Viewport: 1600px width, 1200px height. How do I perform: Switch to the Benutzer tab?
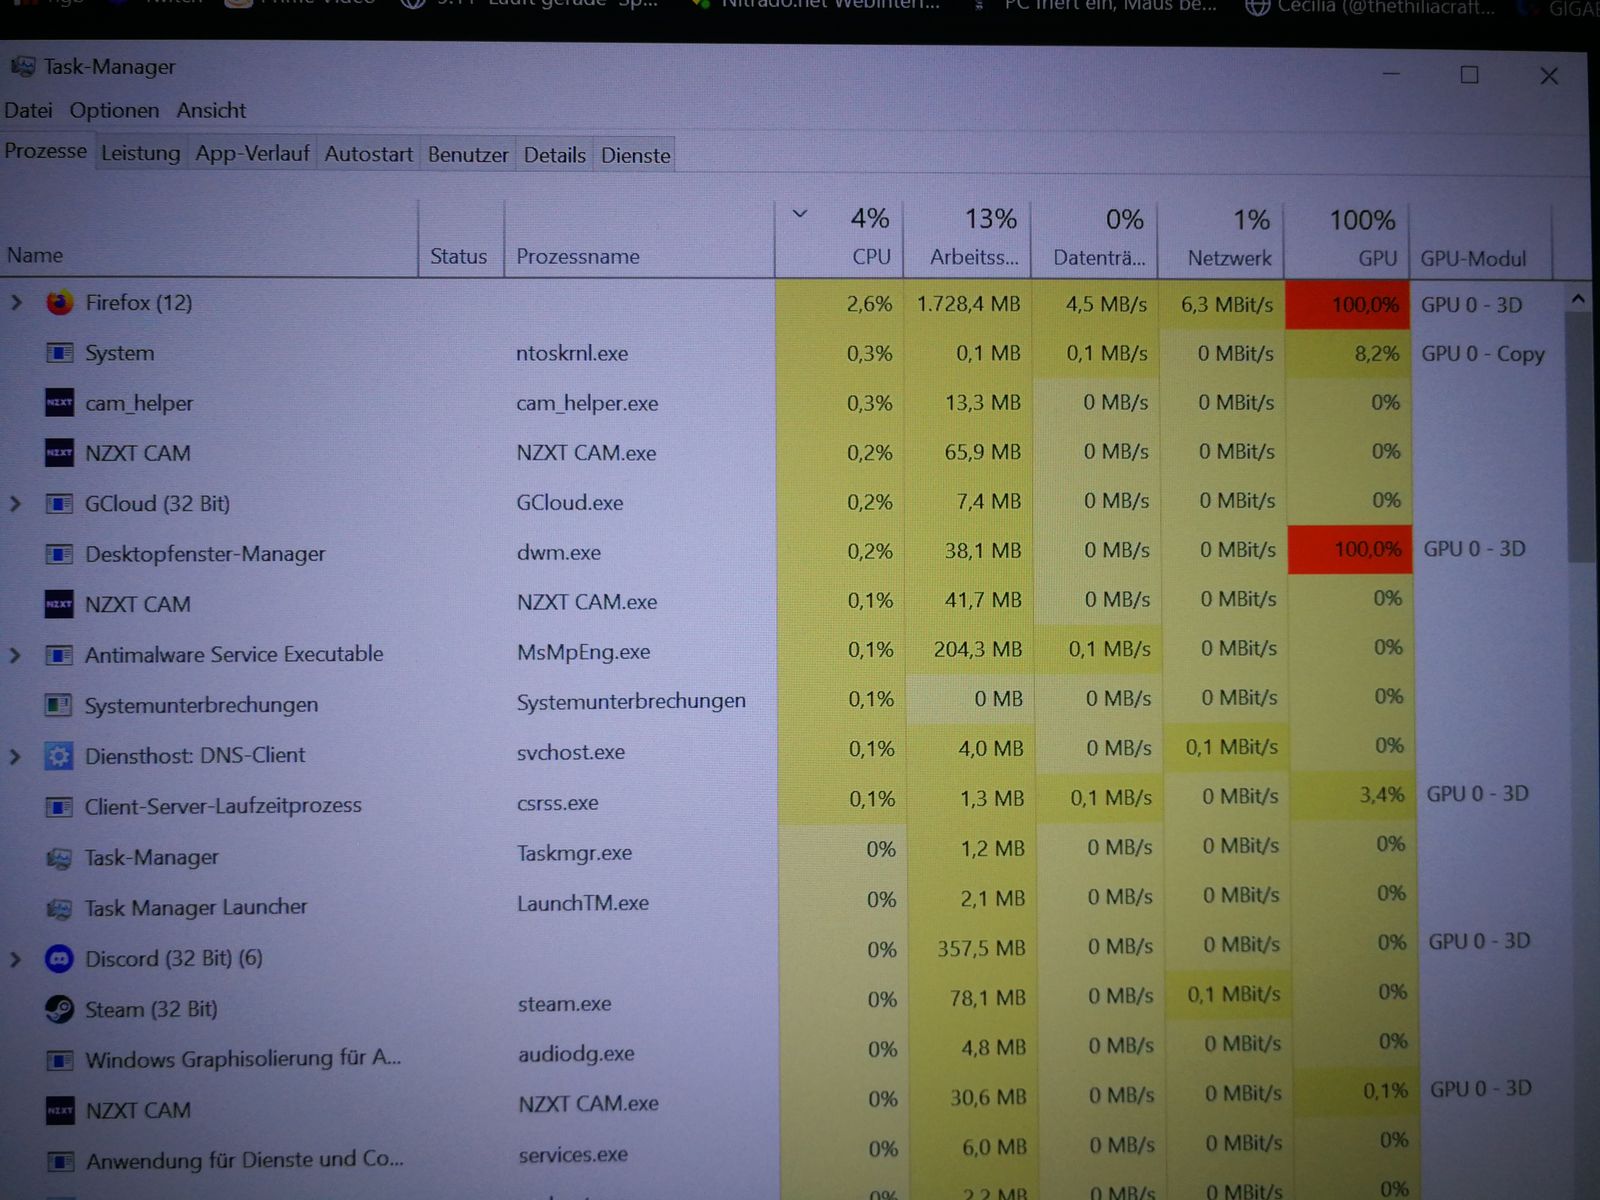click(468, 155)
